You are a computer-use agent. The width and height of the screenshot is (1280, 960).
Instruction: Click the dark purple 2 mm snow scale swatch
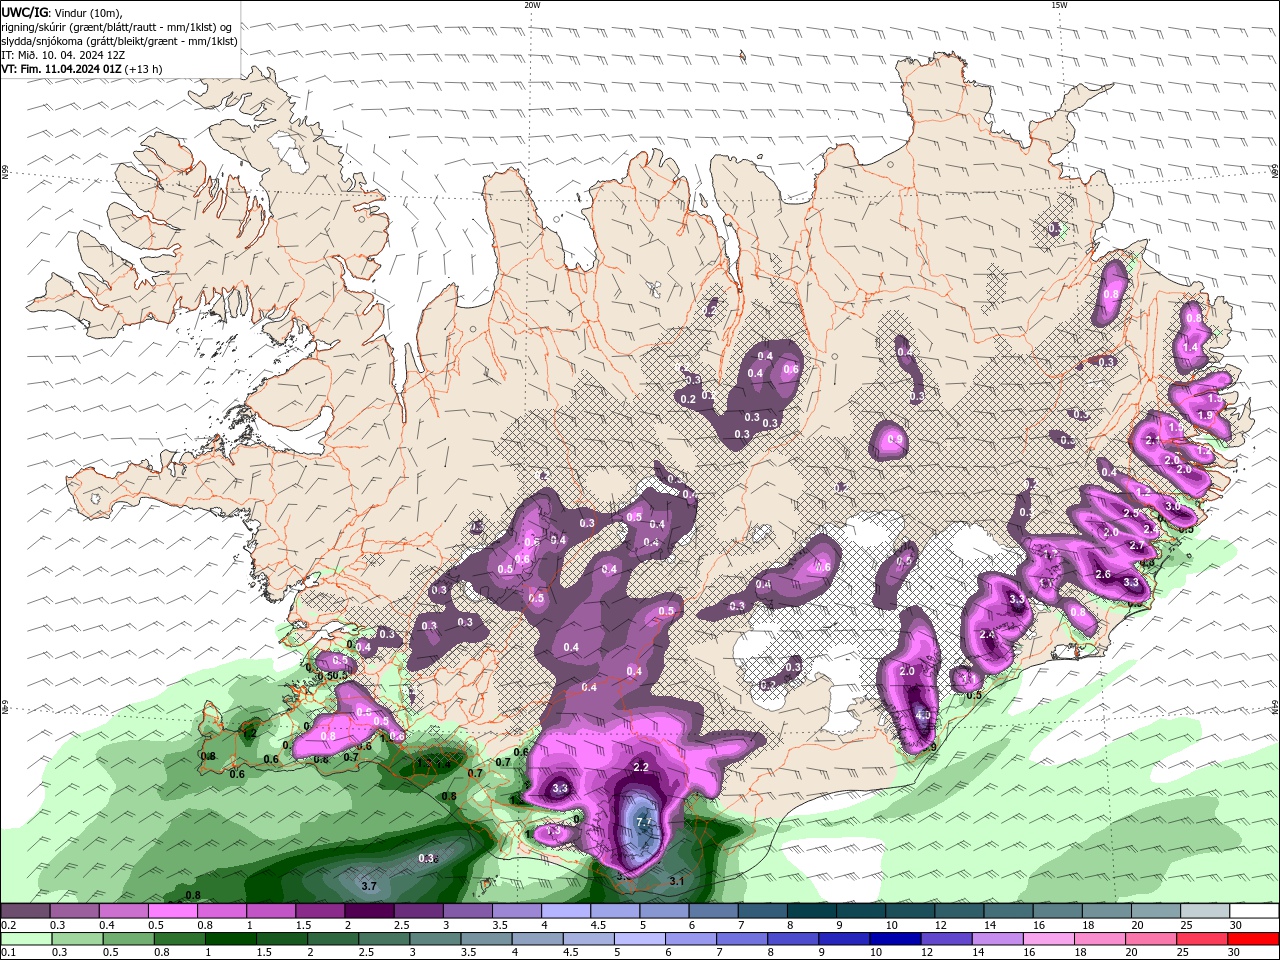pyautogui.click(x=370, y=911)
